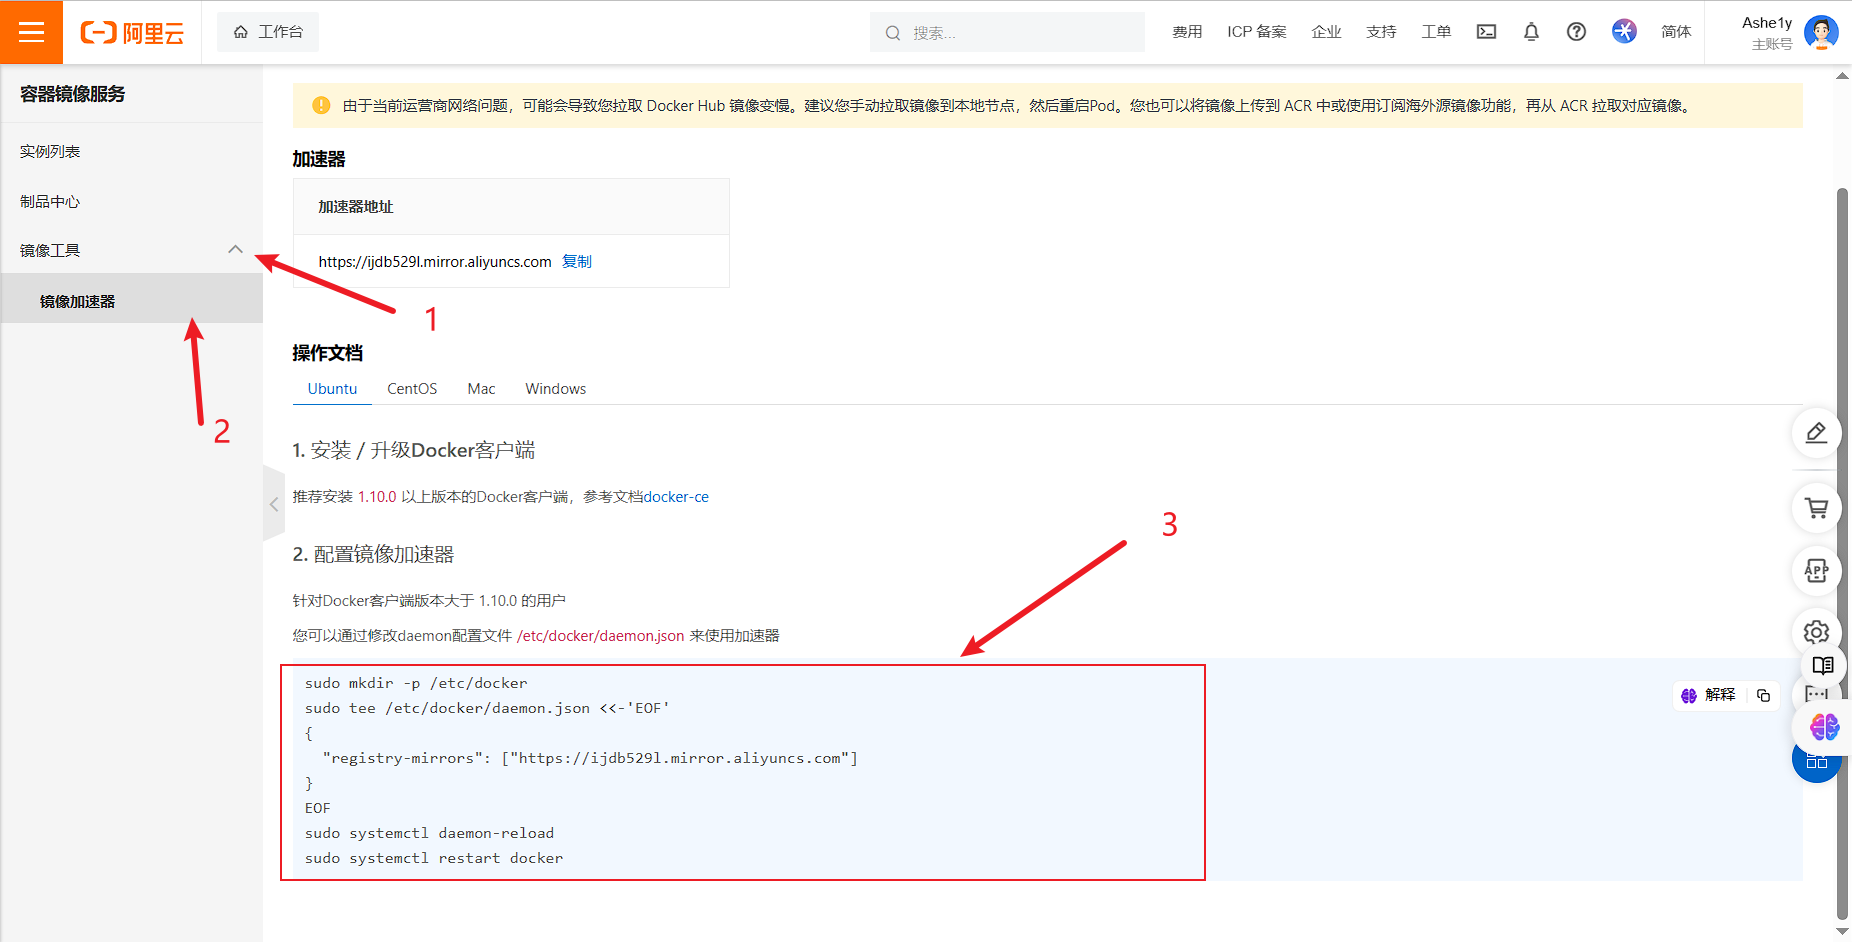The image size is (1852, 942).
Task: Open the Ashe1y account avatar
Action: click(x=1821, y=32)
